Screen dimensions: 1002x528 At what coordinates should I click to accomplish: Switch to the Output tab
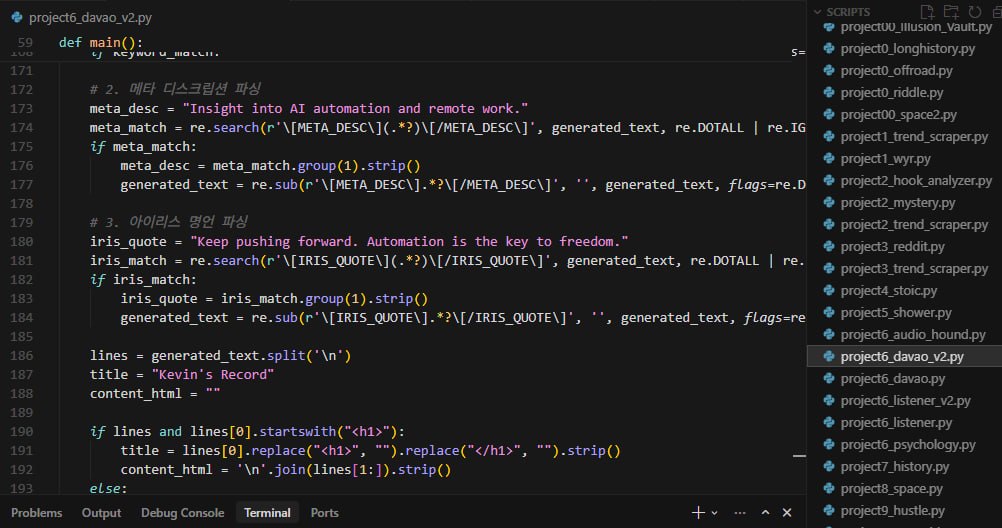[102, 513]
